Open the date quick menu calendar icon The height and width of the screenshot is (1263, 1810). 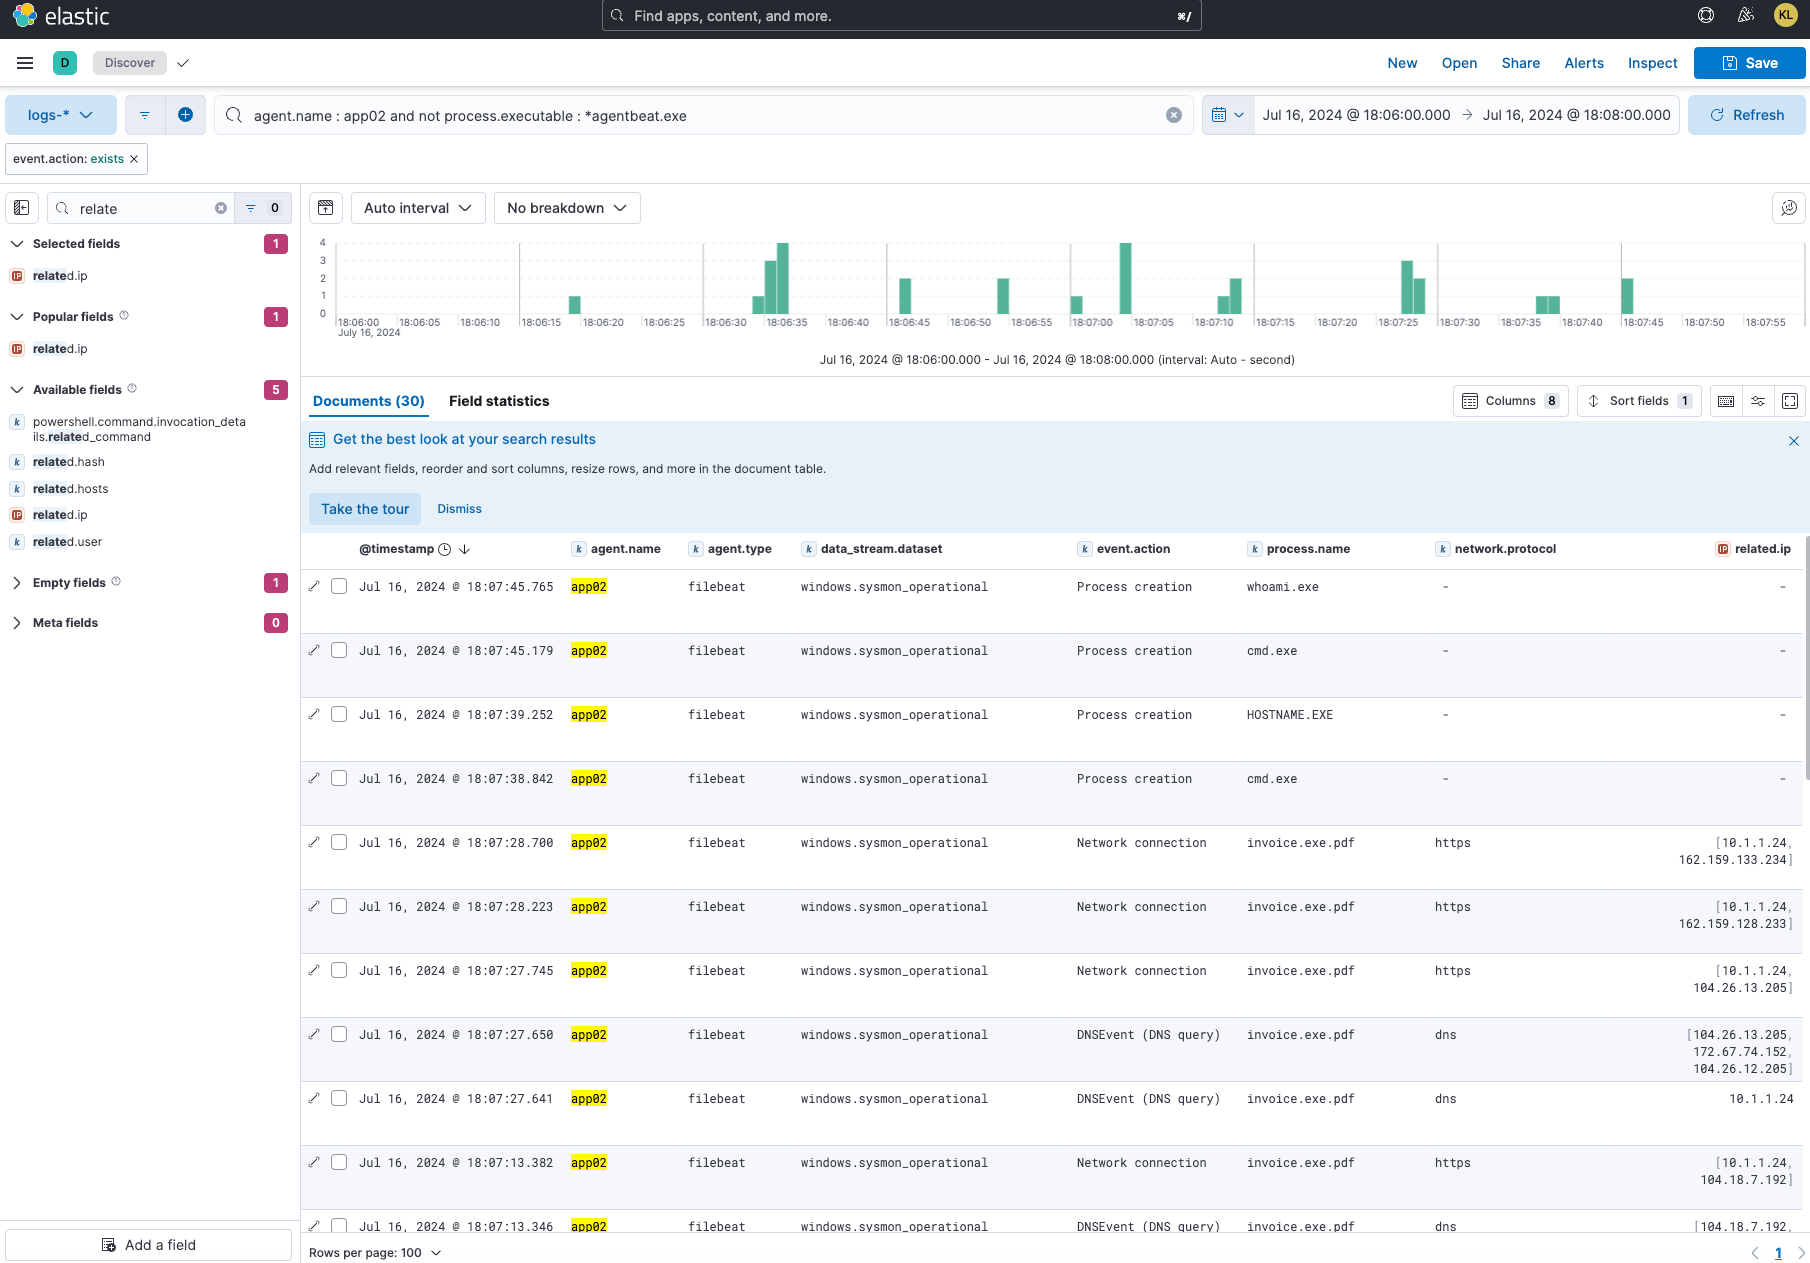pyautogui.click(x=1228, y=115)
